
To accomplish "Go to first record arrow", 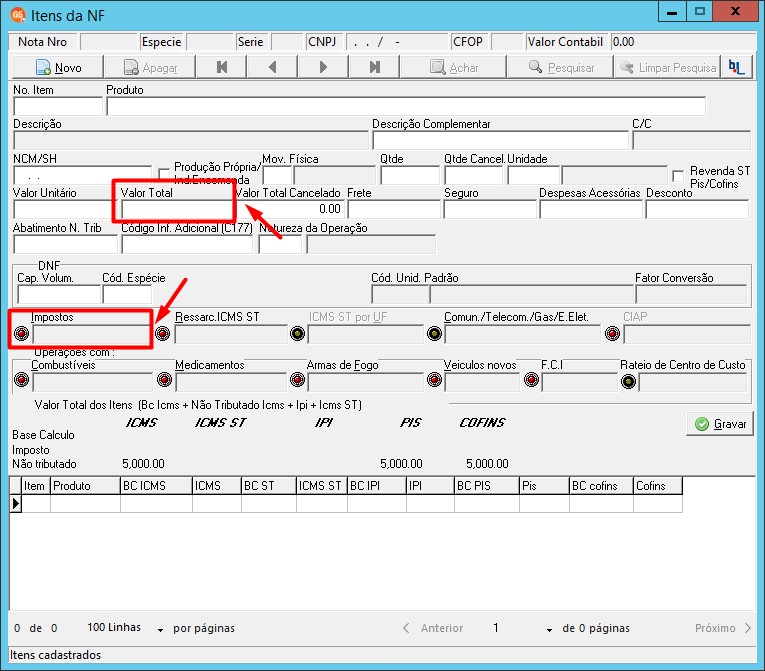I will 221,67.
